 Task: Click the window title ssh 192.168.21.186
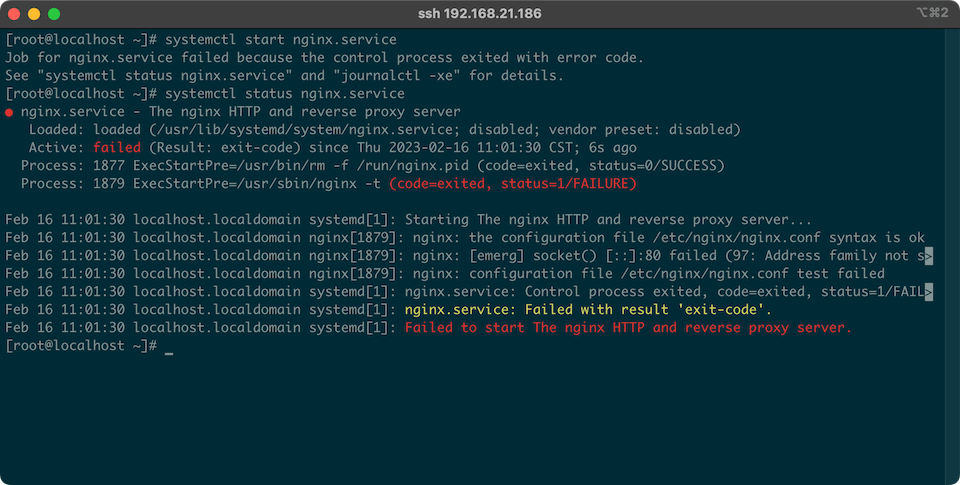coord(479,15)
